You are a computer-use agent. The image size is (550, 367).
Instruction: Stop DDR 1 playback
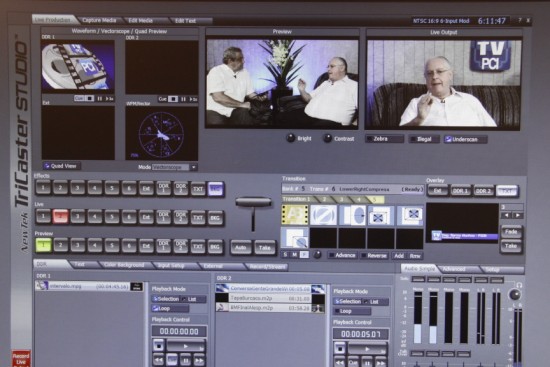coord(159,346)
